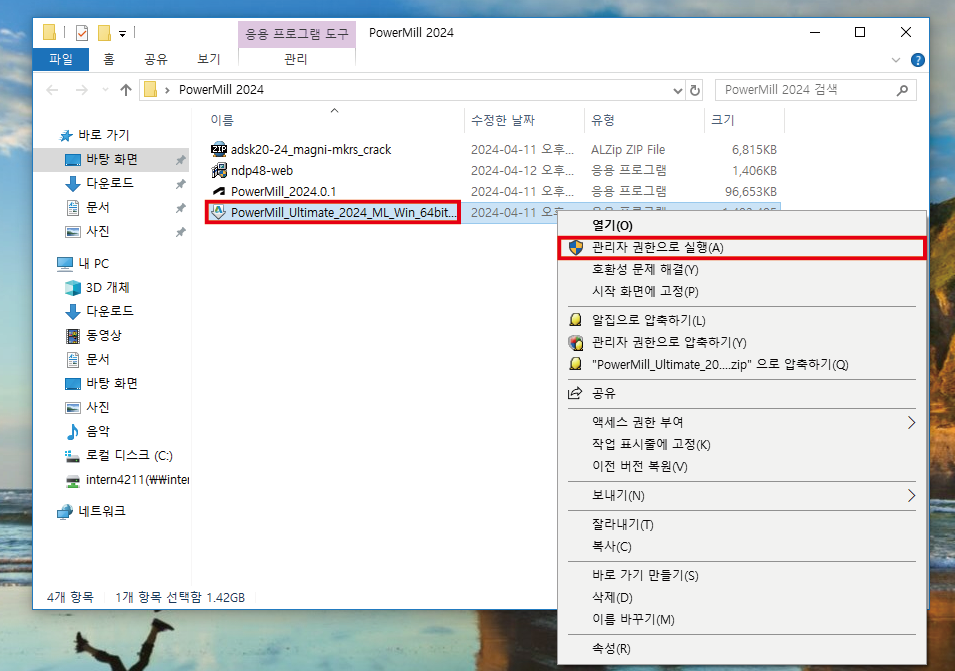Viewport: 955px width, 671px height.
Task: Select 호환성 문제 해결(Y) menu entry
Action: (742, 270)
